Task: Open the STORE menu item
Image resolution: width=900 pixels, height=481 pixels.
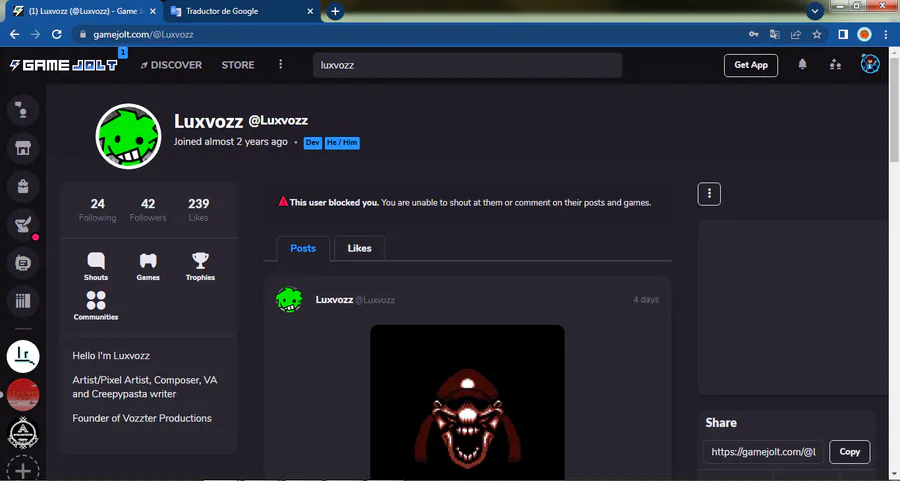Action: (238, 65)
